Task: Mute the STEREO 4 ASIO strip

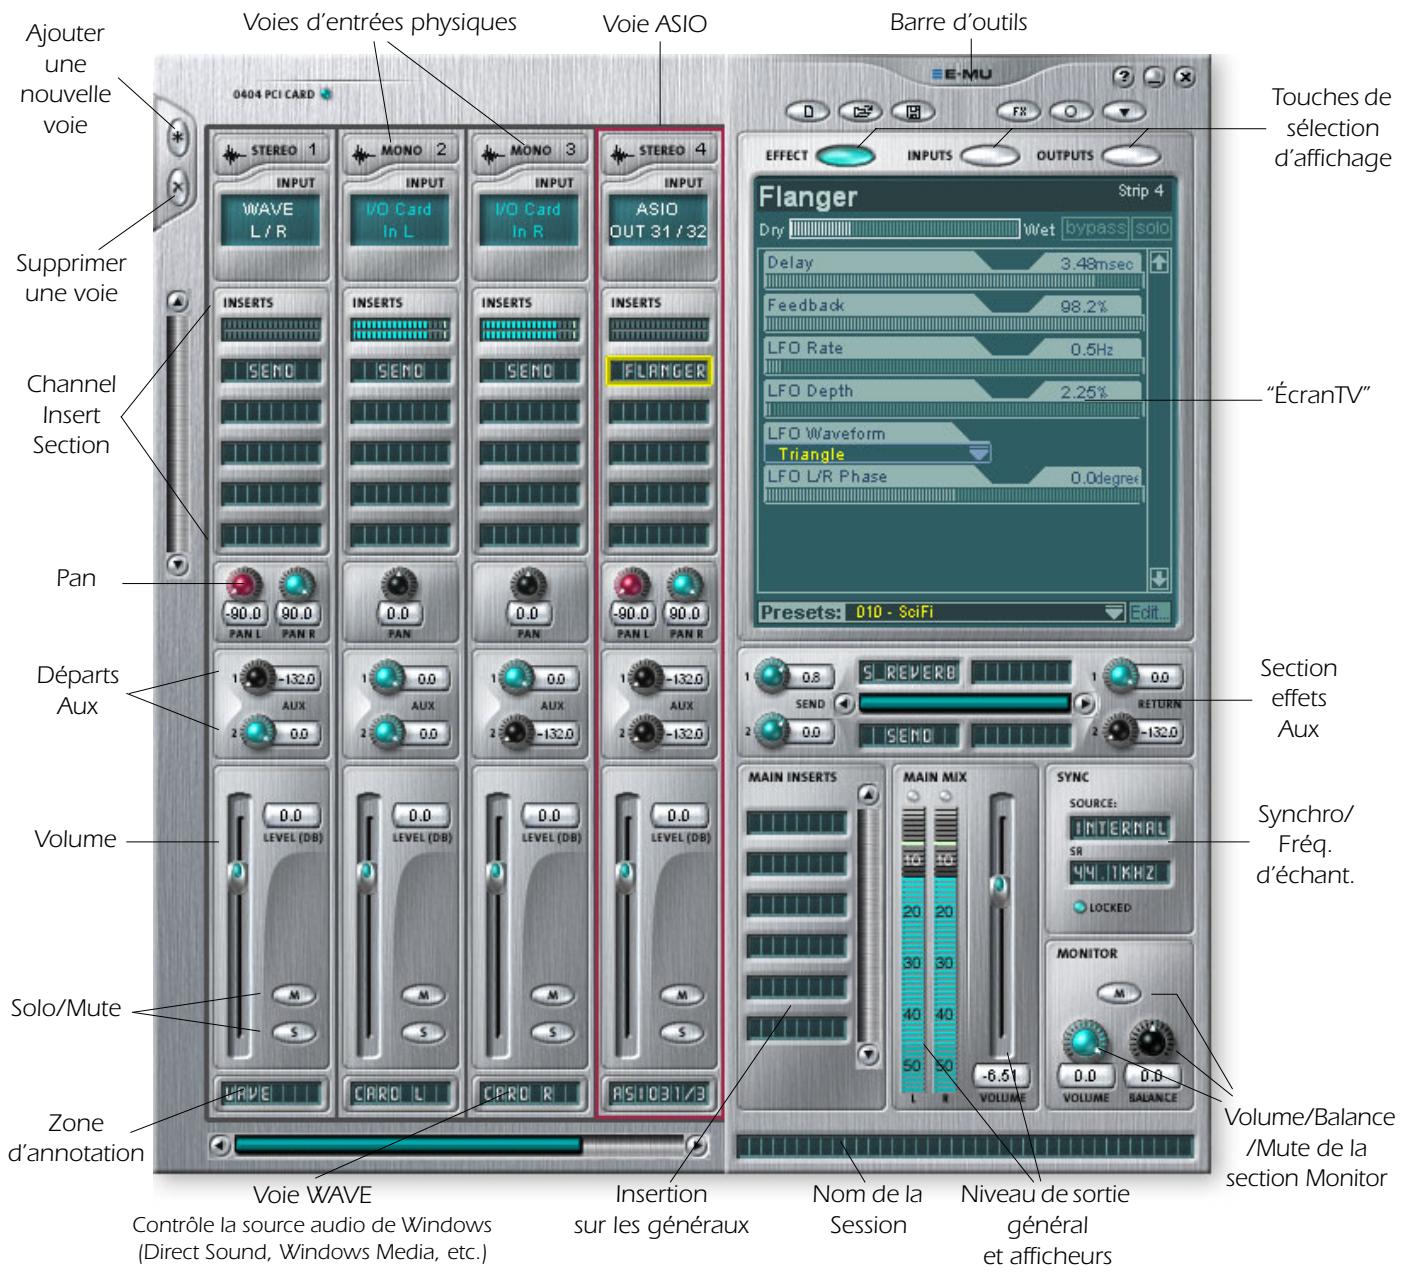Action: coord(683,995)
